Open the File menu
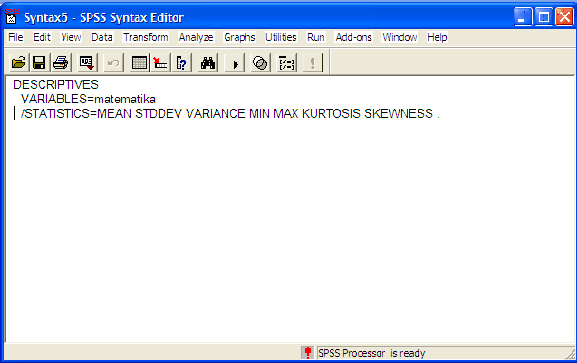This screenshot has width=577, height=363. 16,37
